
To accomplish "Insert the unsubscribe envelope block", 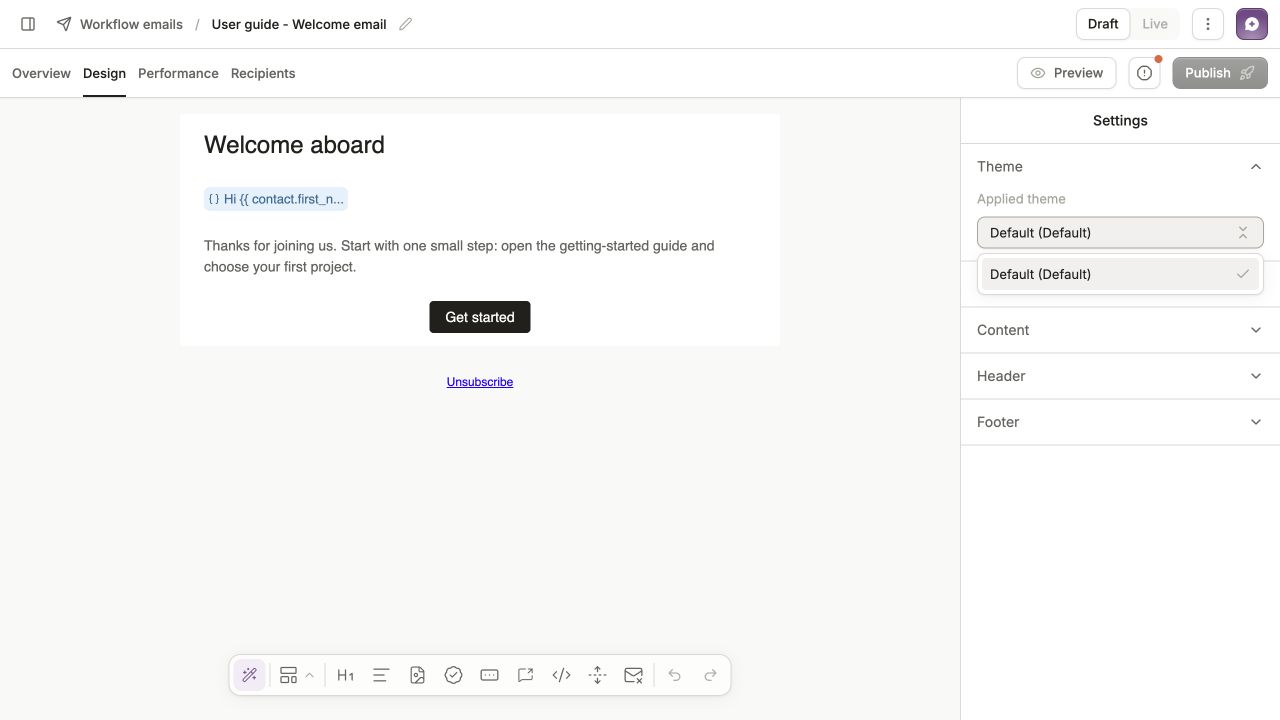I will tap(633, 675).
